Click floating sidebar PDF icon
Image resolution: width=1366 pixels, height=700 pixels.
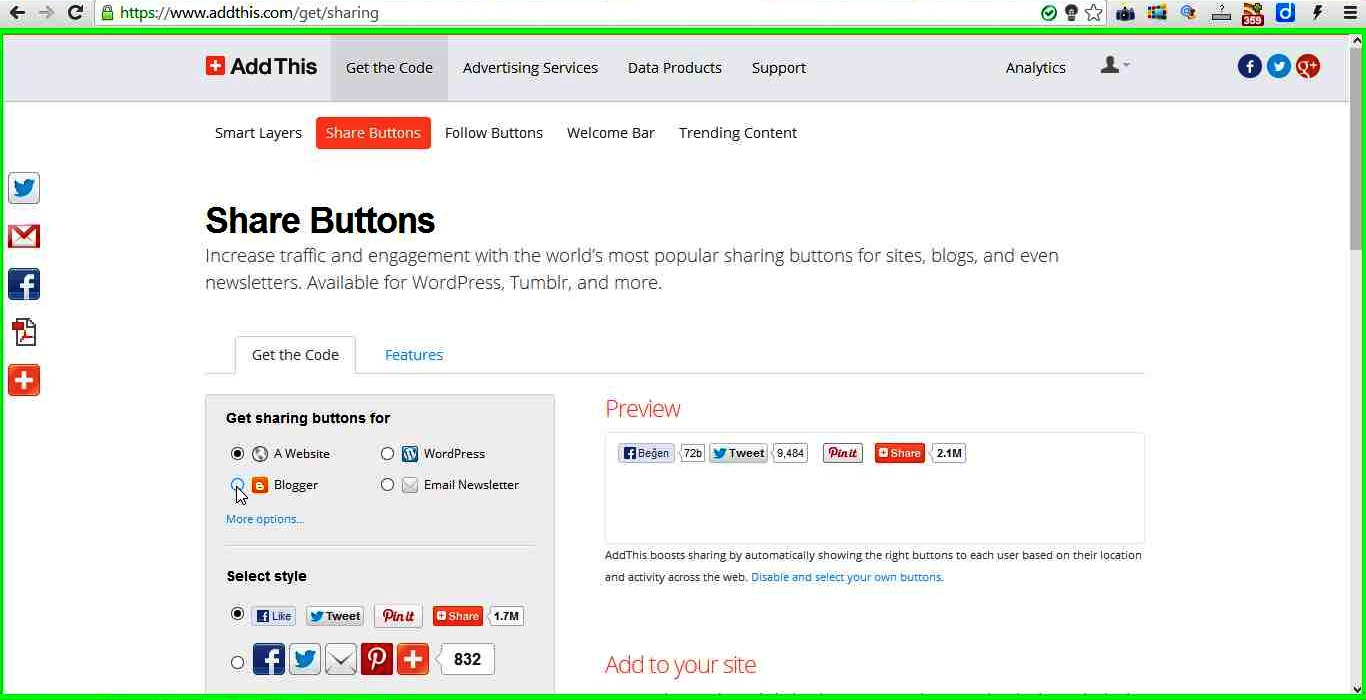(x=24, y=332)
